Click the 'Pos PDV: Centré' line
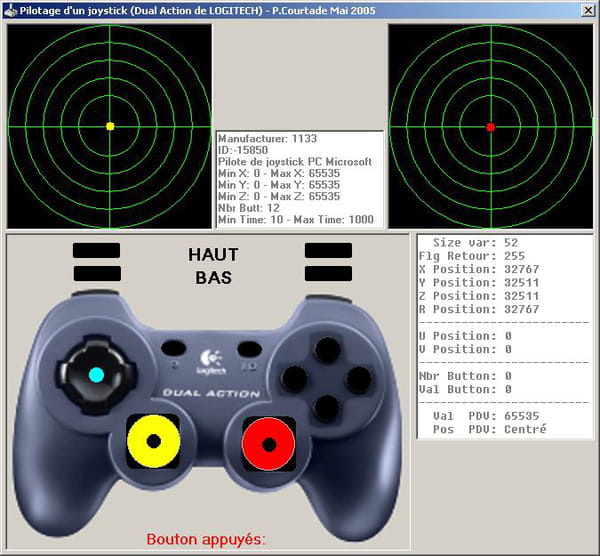600x556 pixels. 489,429
